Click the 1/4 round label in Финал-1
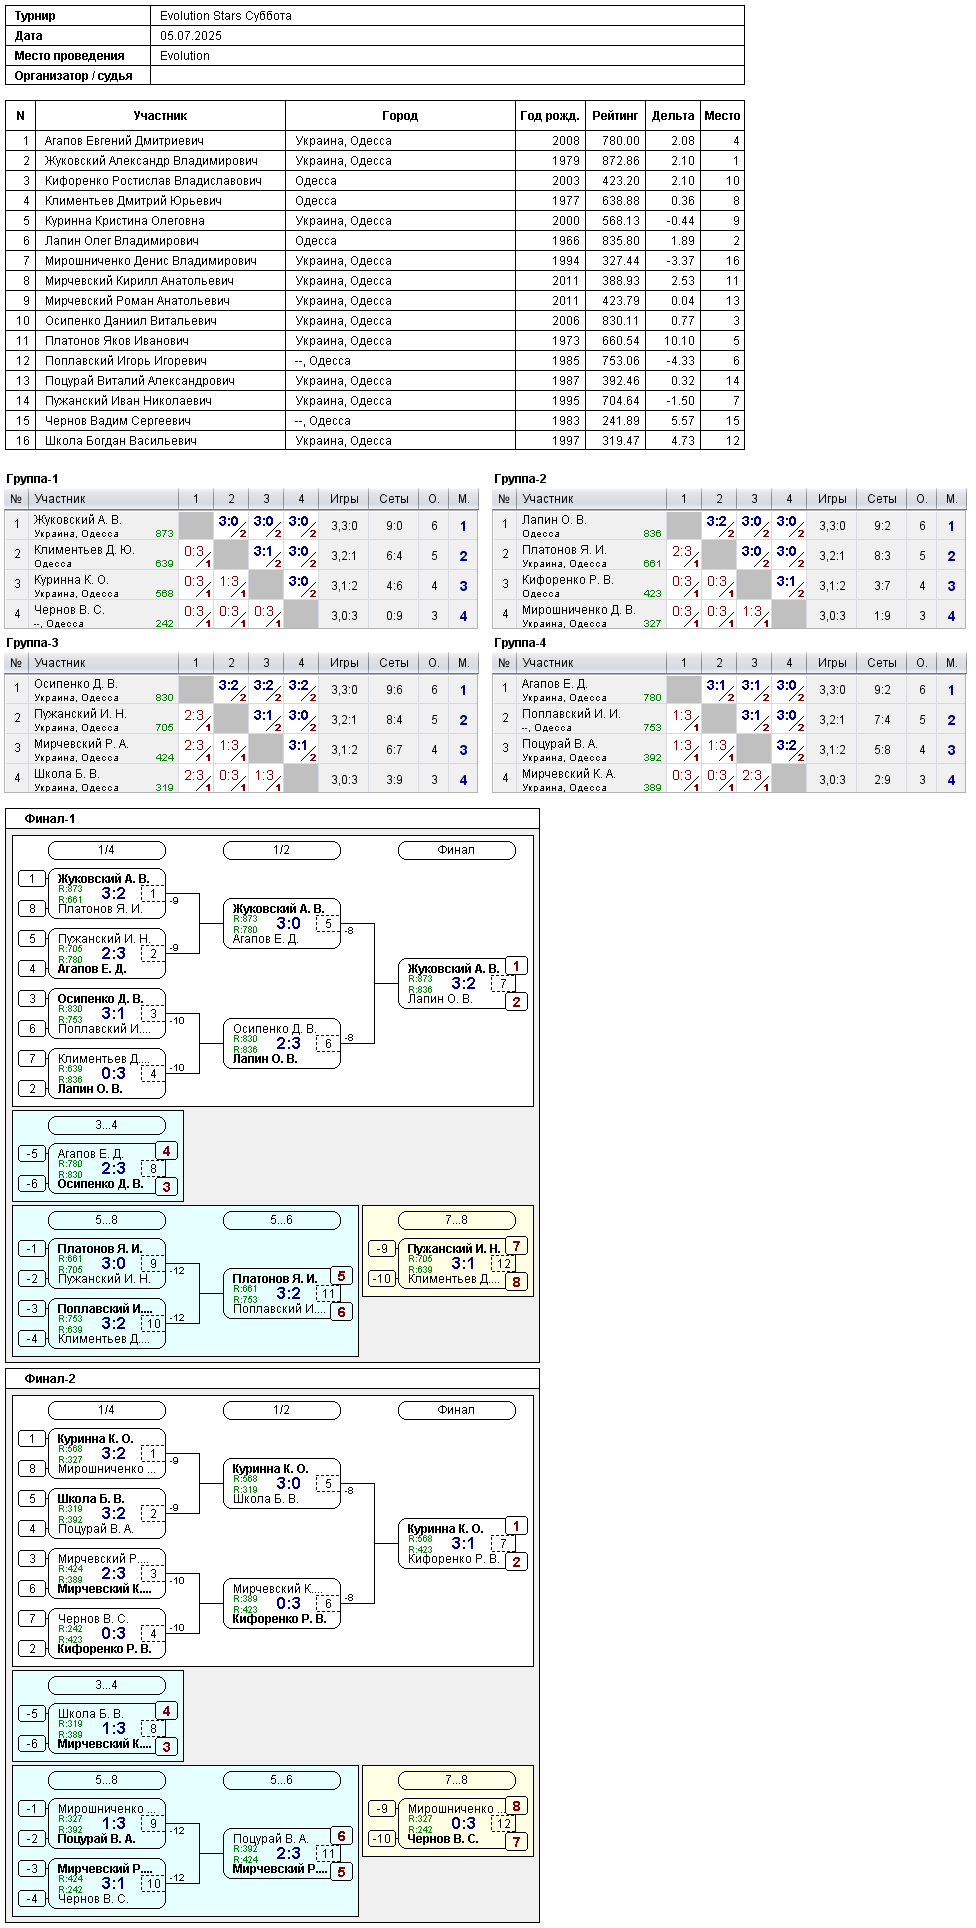976x1928 pixels. 106,850
